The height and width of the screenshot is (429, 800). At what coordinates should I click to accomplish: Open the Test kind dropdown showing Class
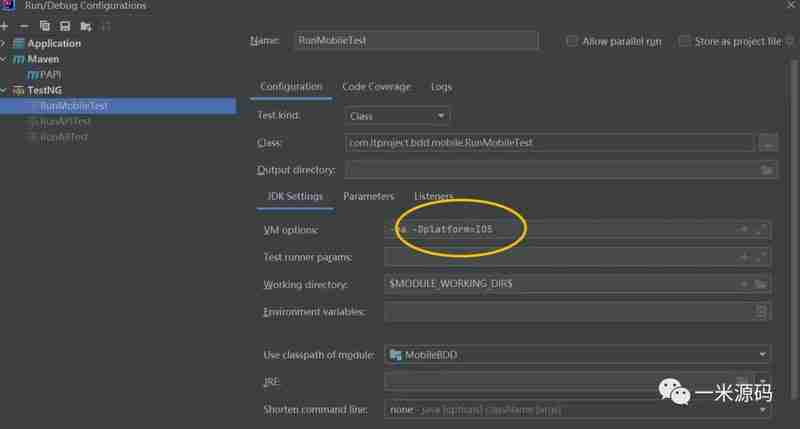(397, 116)
